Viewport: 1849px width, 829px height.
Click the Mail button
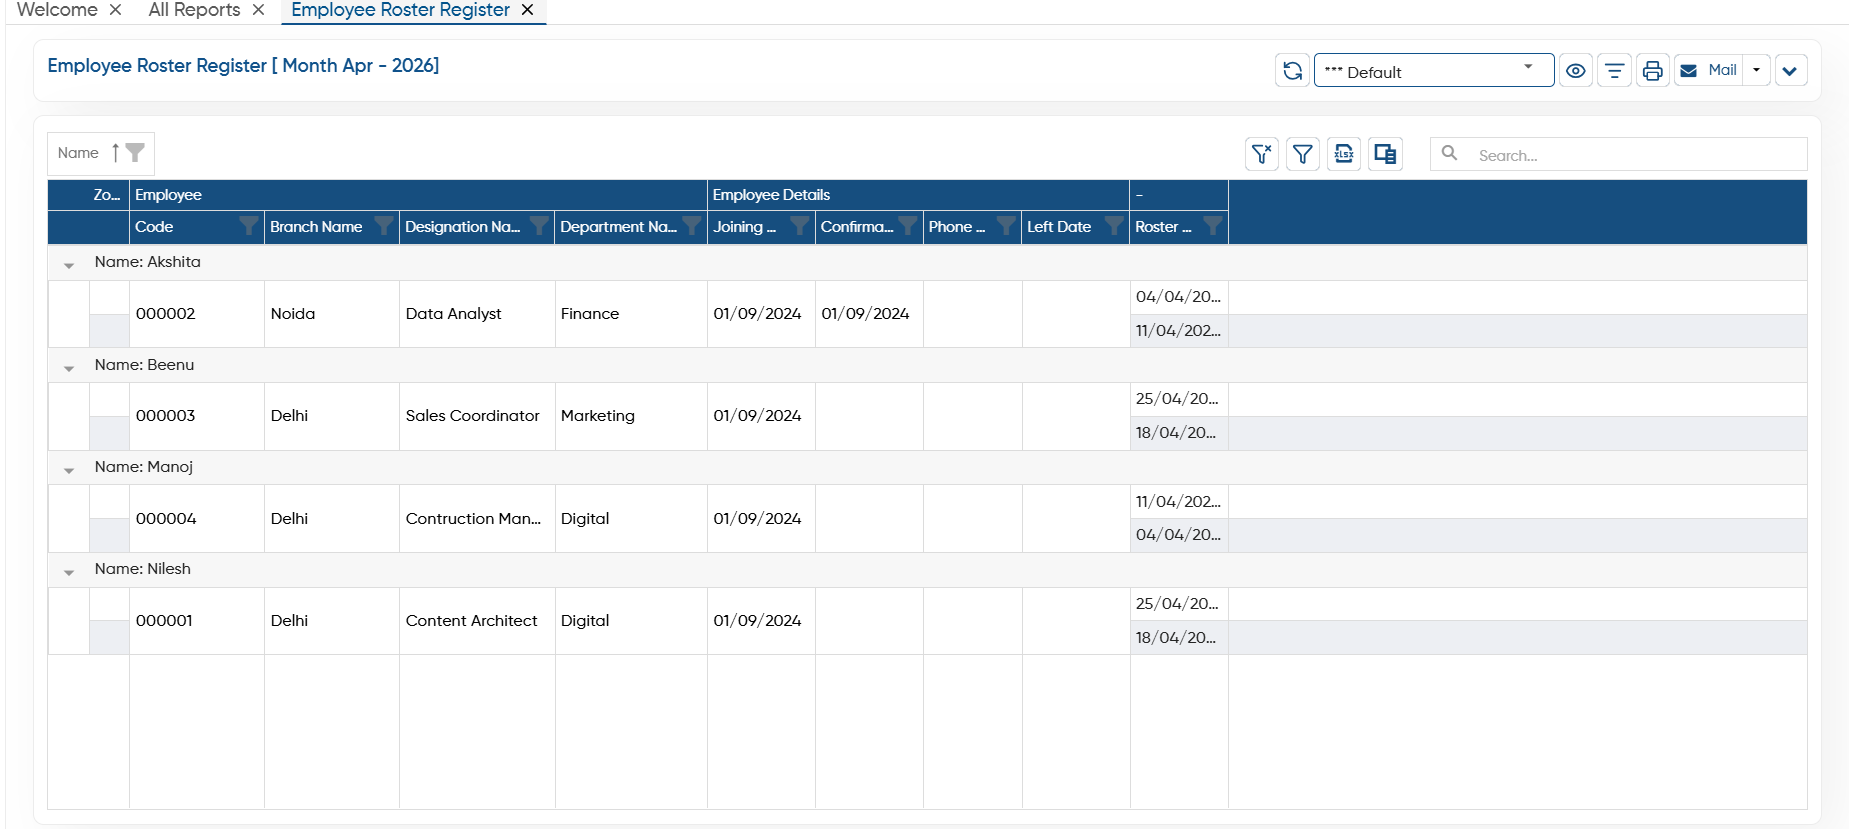coord(1709,71)
